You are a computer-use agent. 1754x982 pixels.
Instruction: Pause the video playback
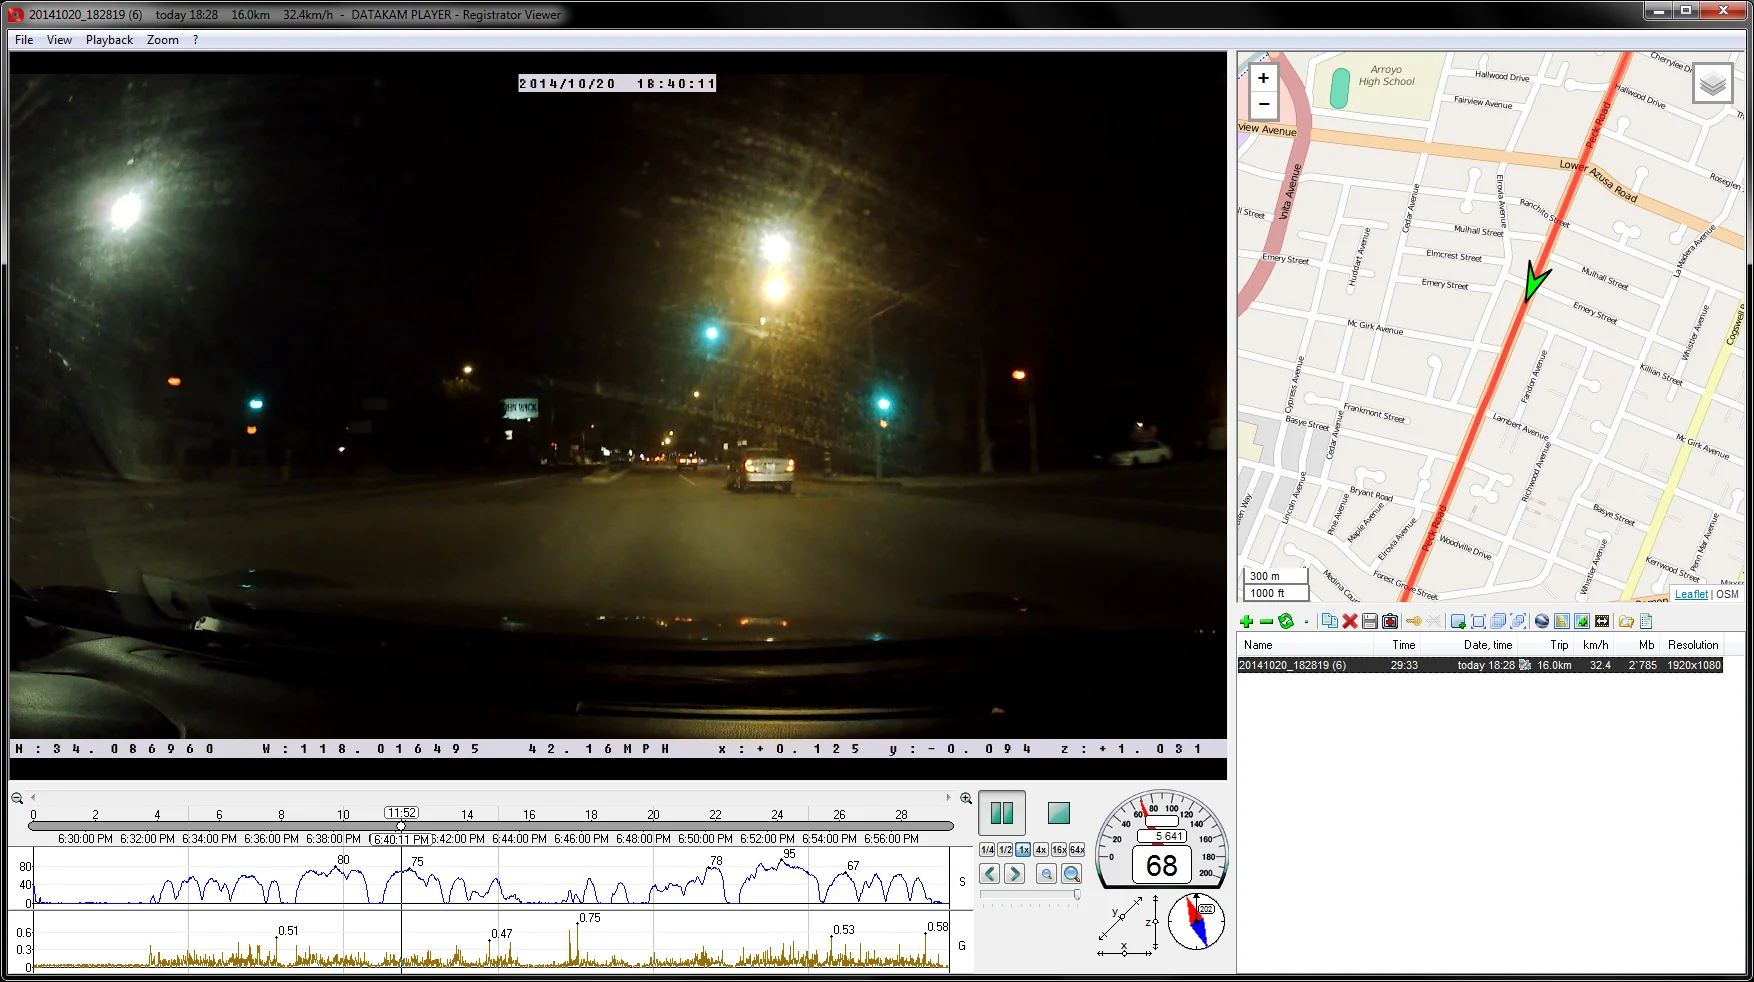pos(1002,813)
